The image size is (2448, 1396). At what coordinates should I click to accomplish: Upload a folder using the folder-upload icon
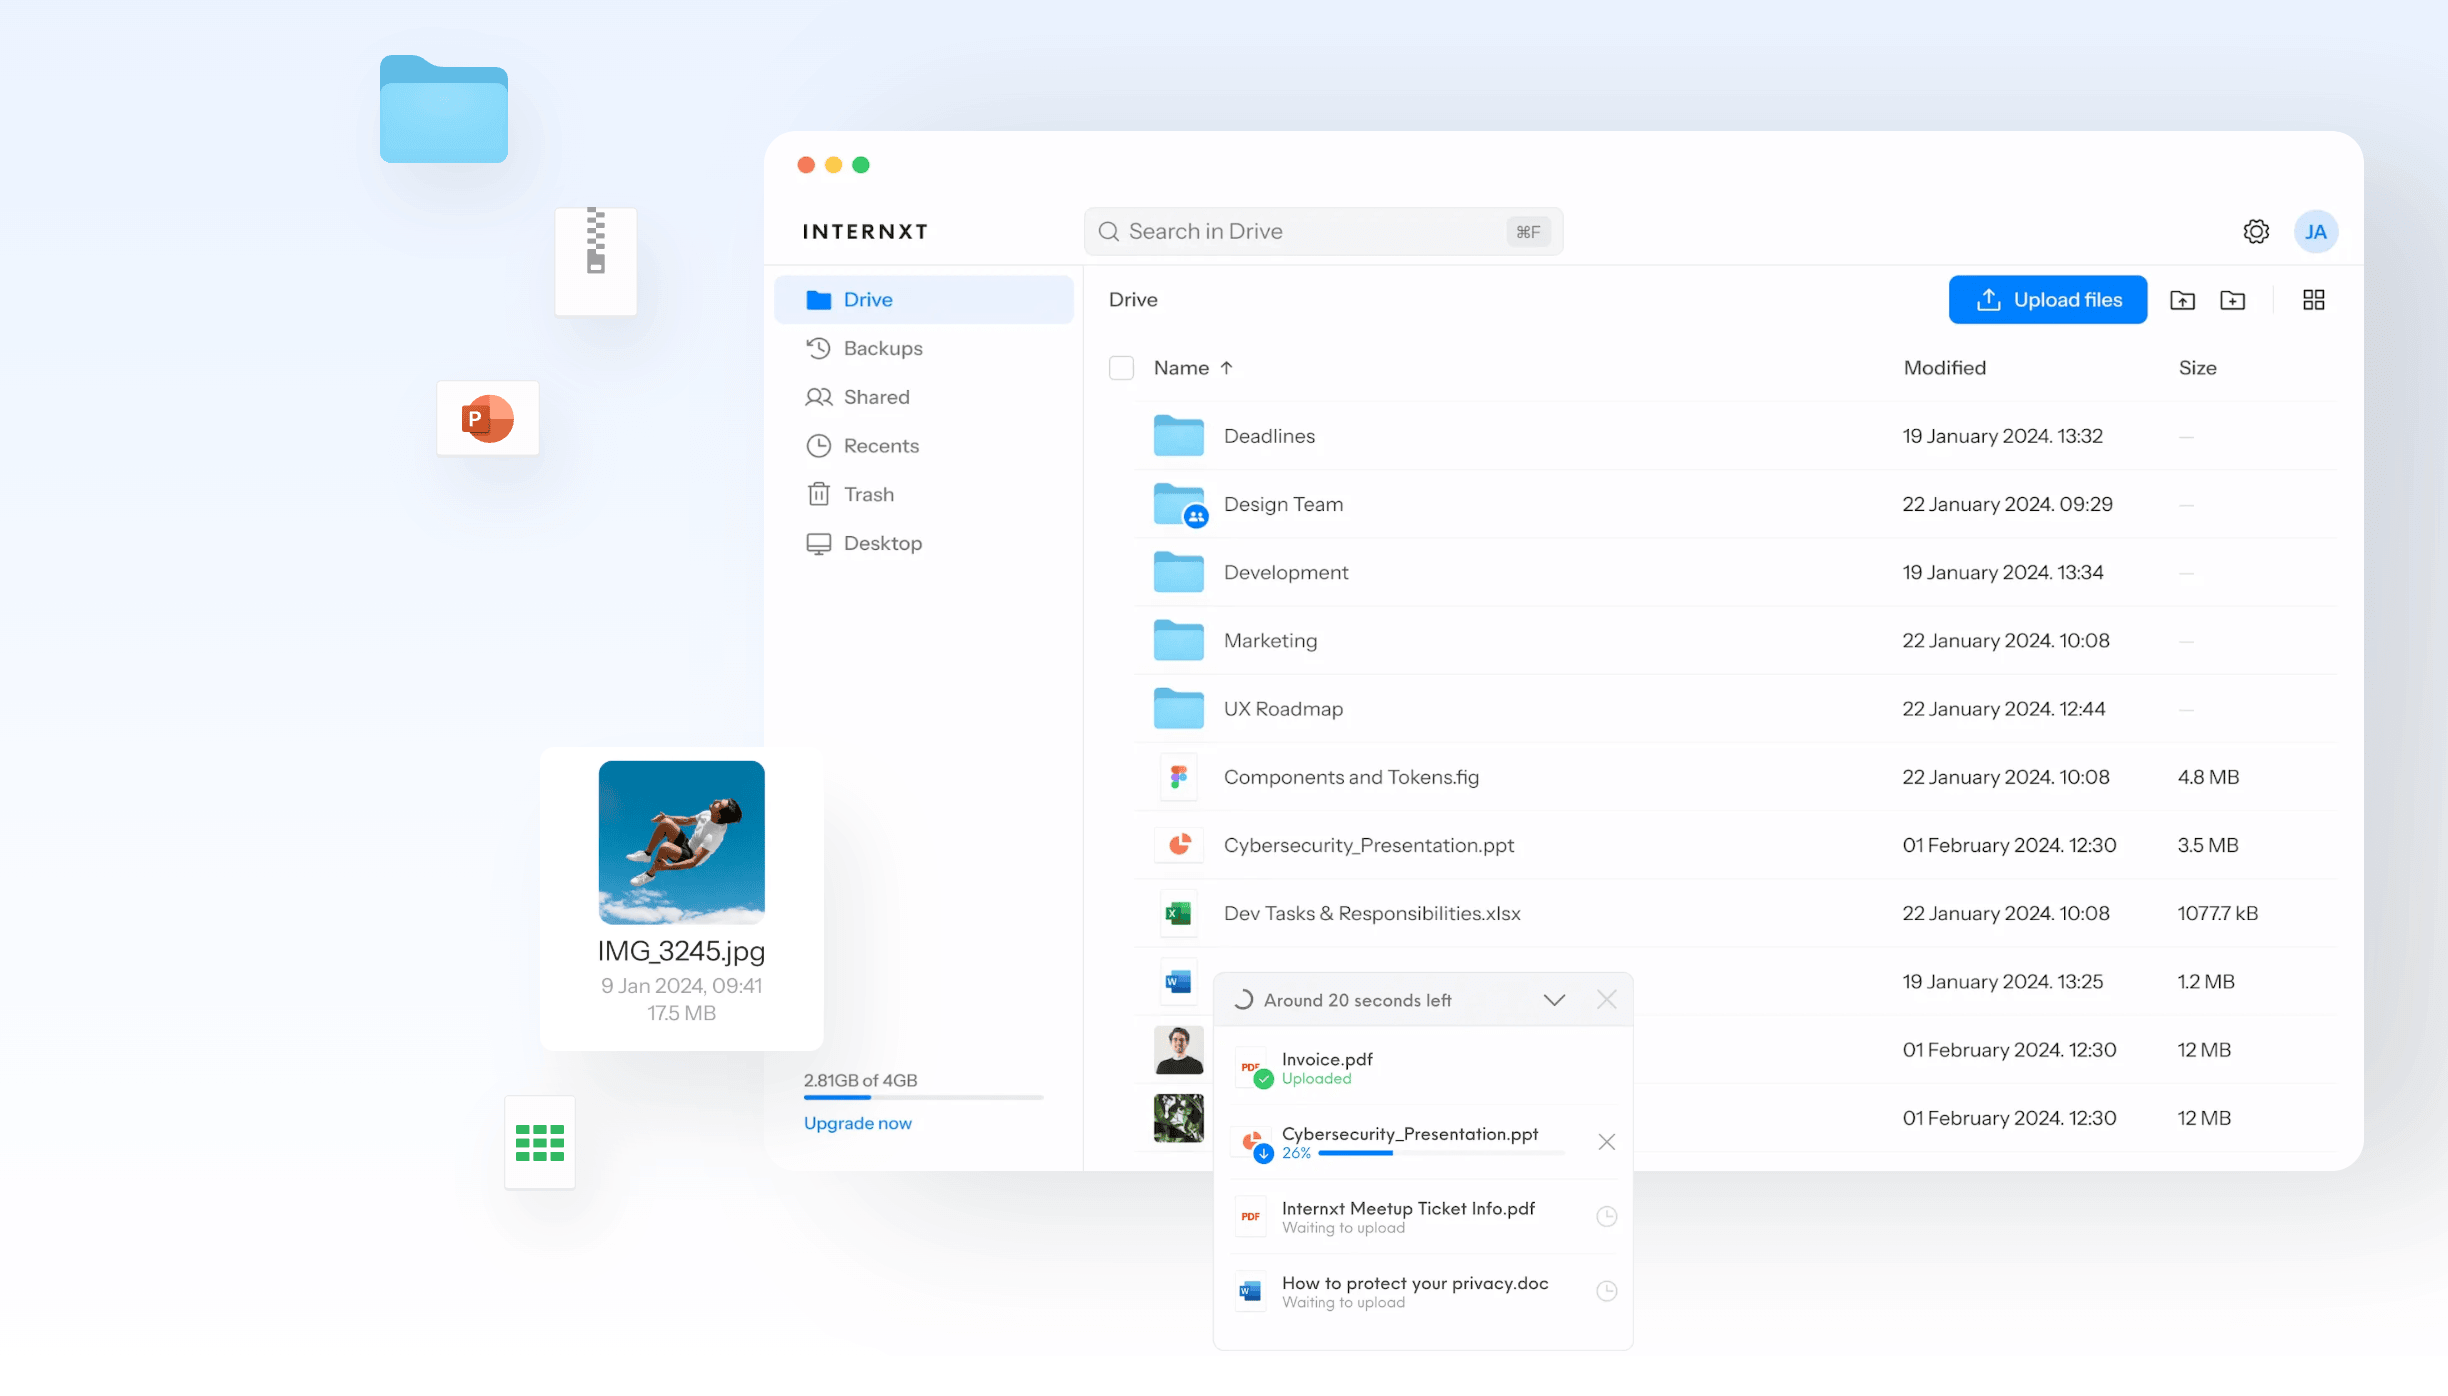[2182, 299]
